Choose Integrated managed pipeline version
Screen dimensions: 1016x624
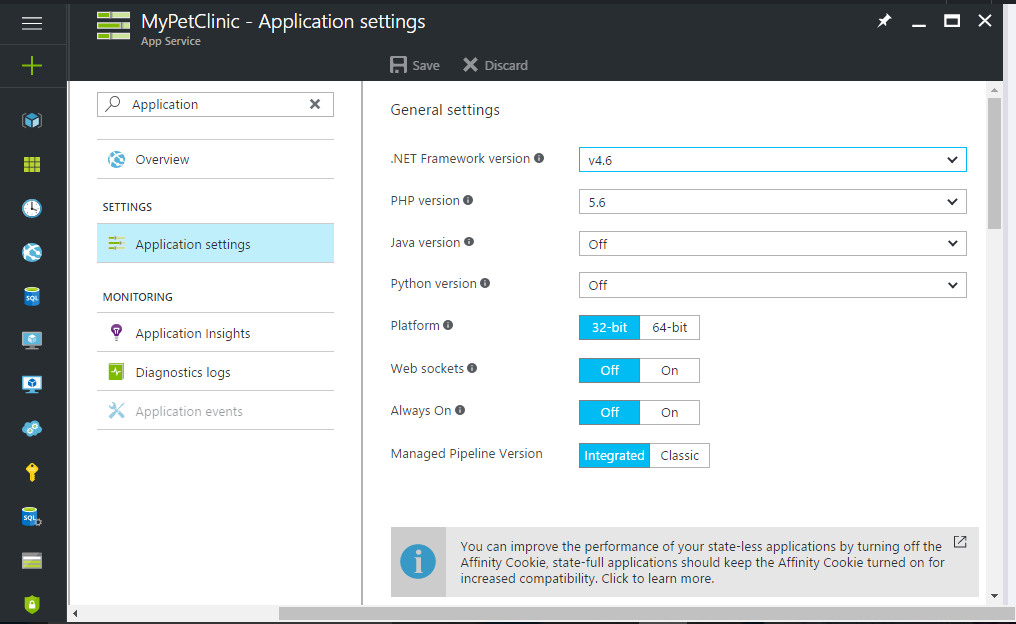[614, 456]
